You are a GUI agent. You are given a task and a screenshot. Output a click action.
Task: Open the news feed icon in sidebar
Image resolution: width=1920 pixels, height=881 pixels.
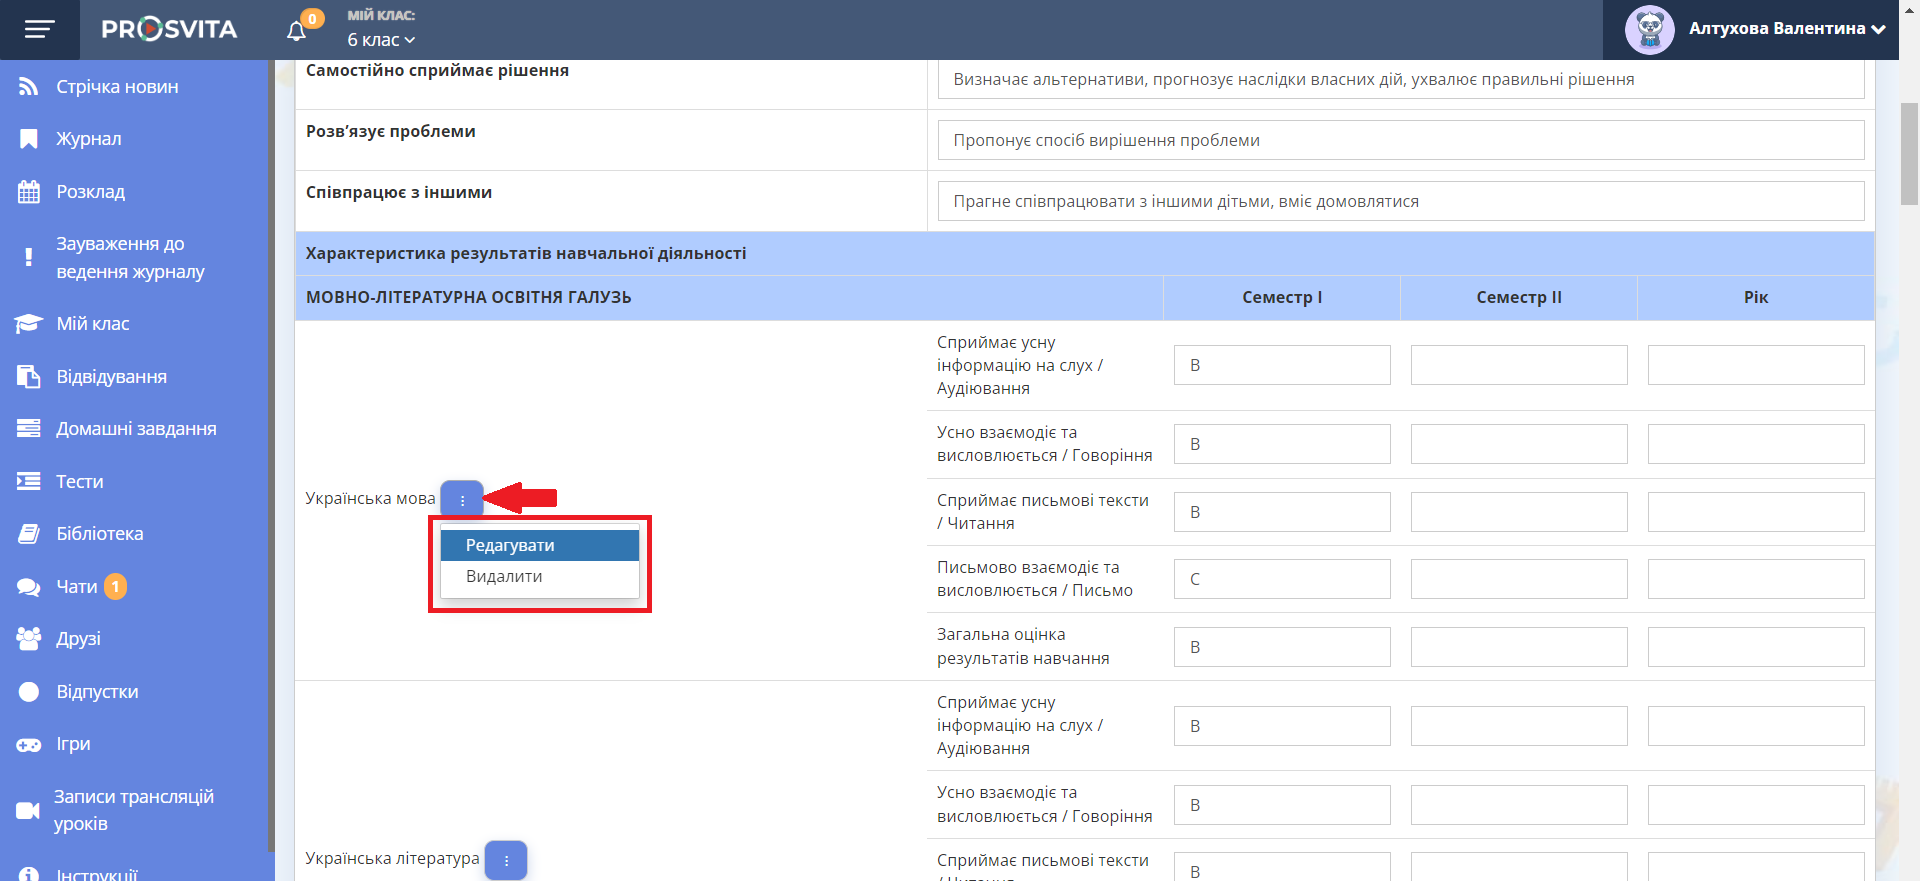[28, 87]
